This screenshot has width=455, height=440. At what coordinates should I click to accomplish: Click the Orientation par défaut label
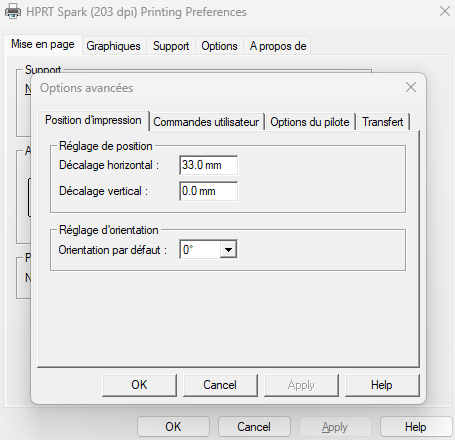click(113, 250)
